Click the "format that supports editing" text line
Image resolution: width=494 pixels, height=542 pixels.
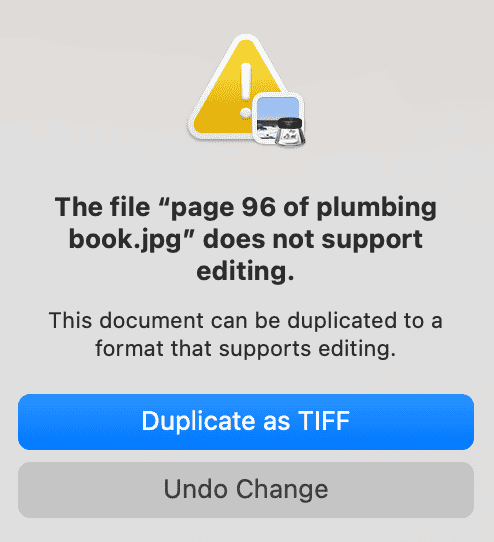[x=246, y=348]
